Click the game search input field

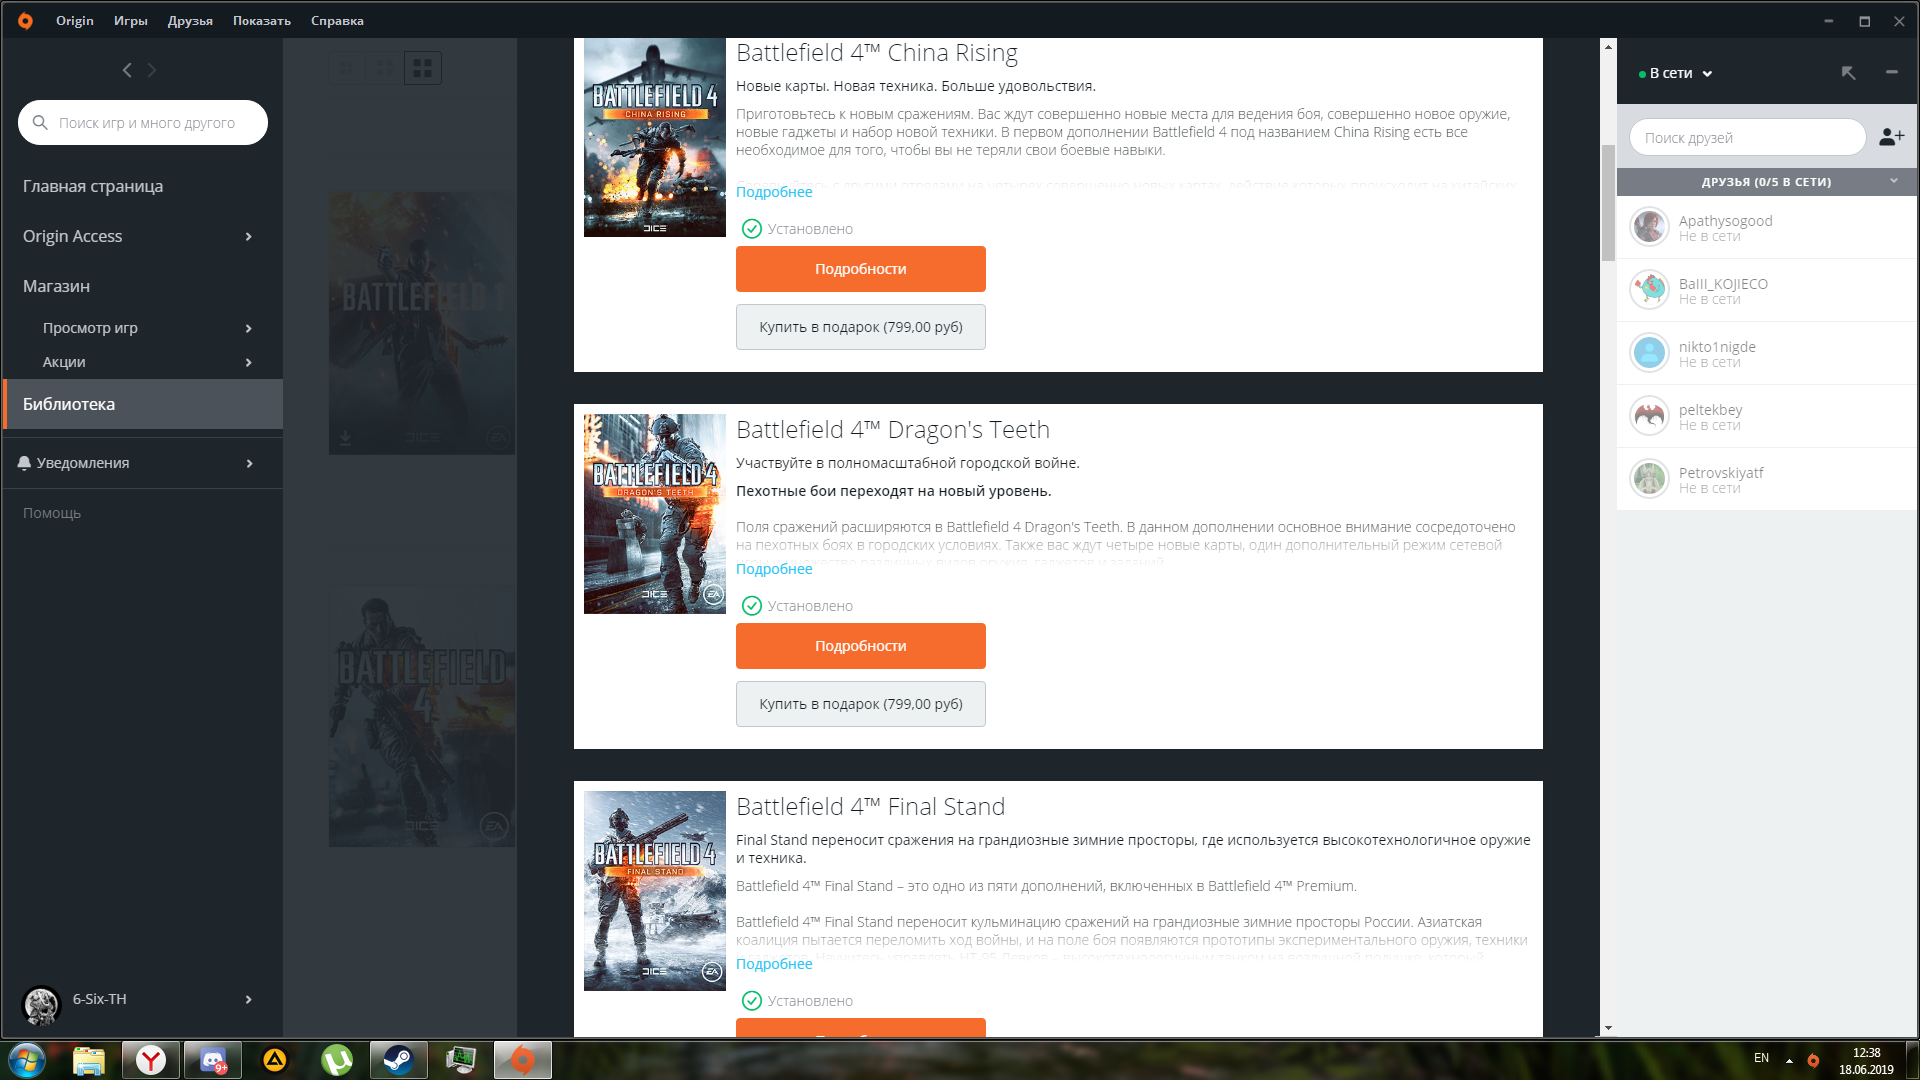[x=143, y=122]
